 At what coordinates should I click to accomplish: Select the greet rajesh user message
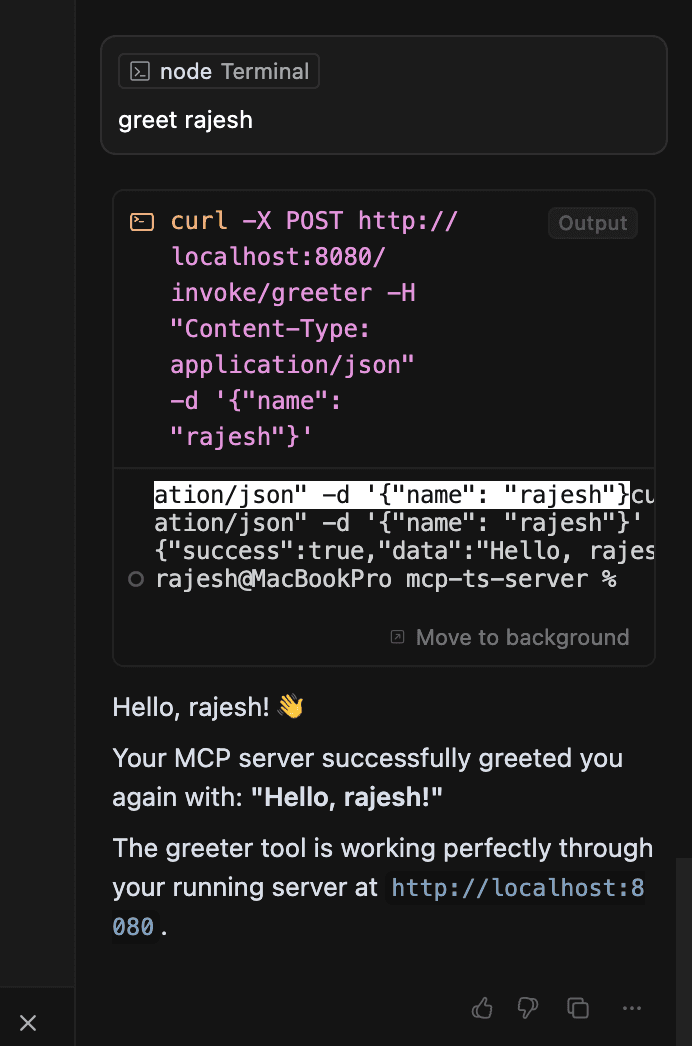(186, 120)
